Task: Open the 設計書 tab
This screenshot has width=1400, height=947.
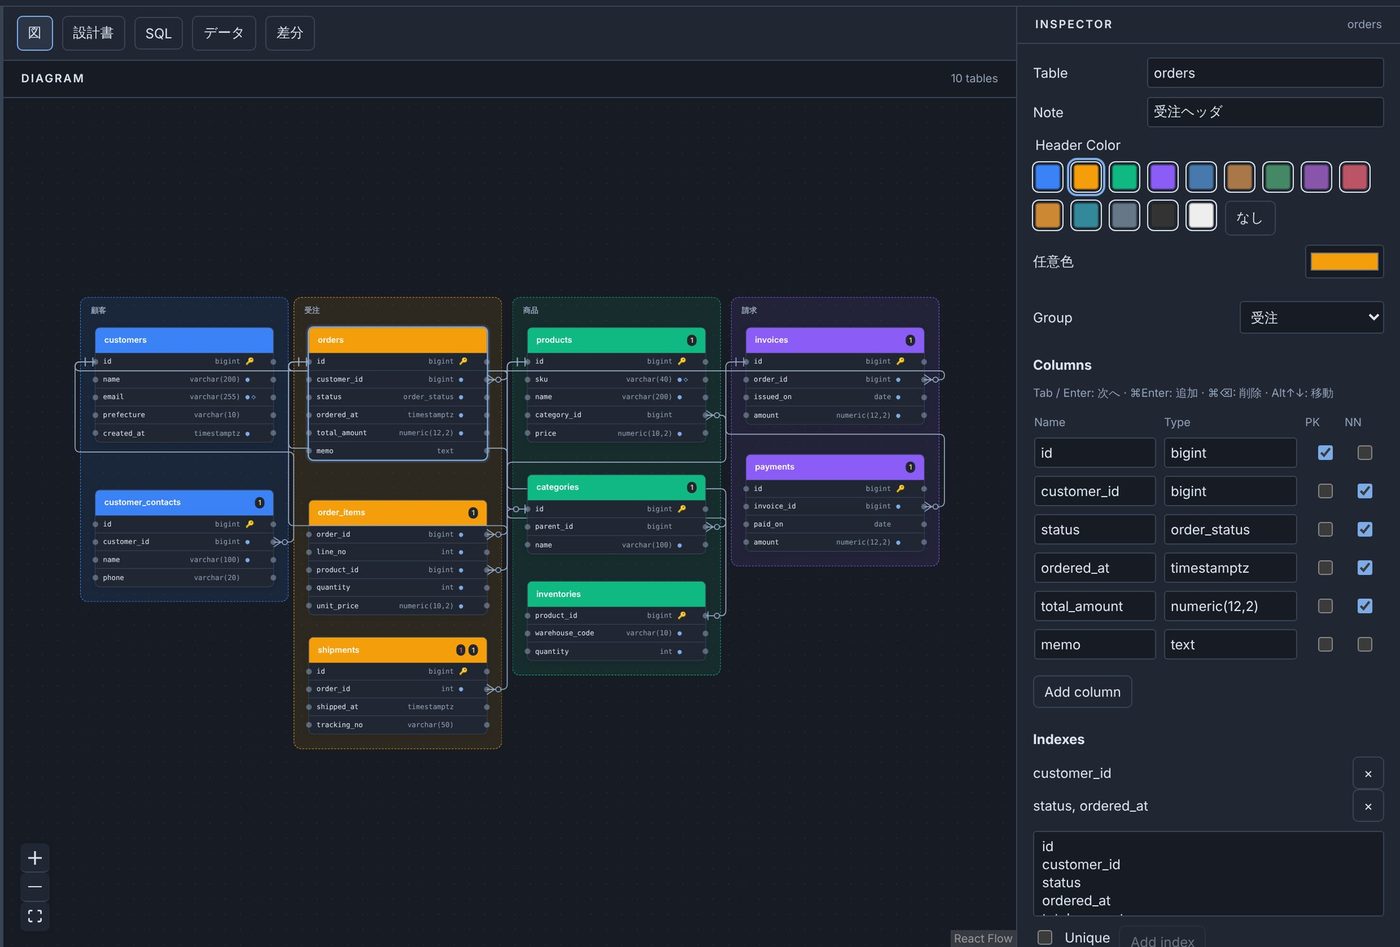Action: [x=93, y=33]
